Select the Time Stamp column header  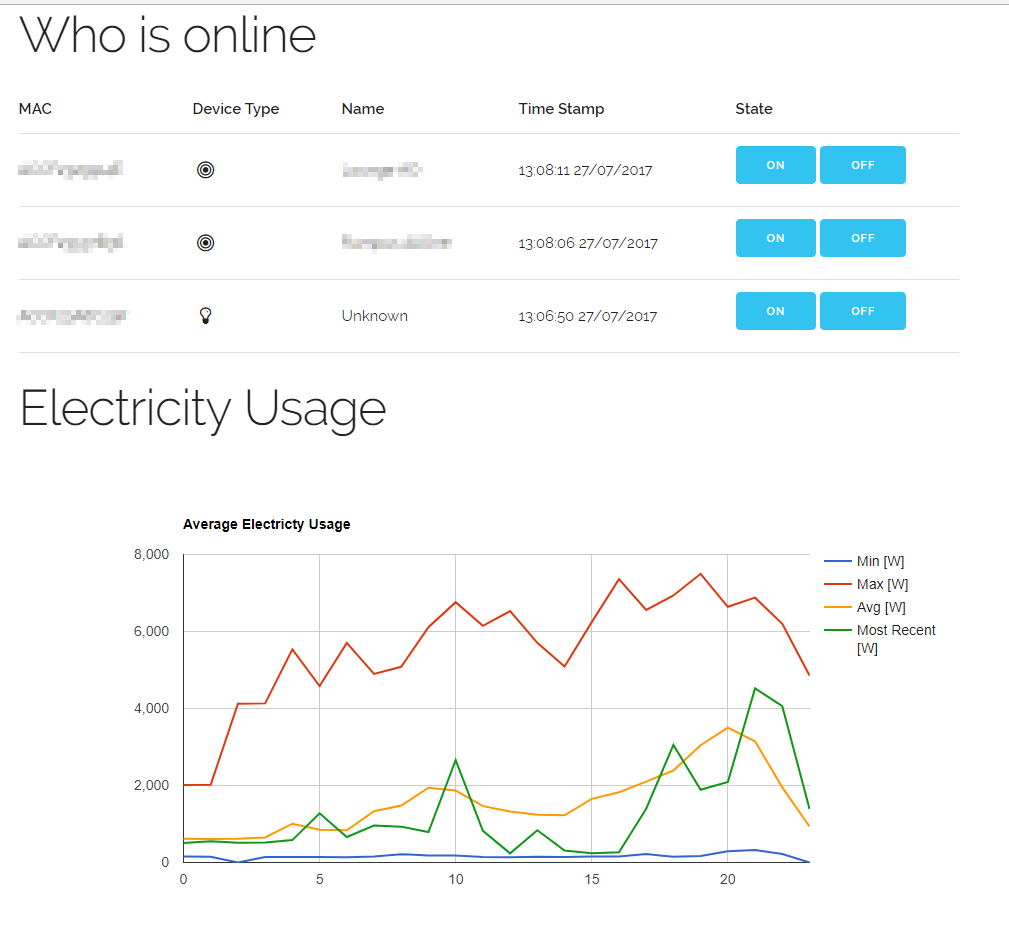tap(561, 109)
